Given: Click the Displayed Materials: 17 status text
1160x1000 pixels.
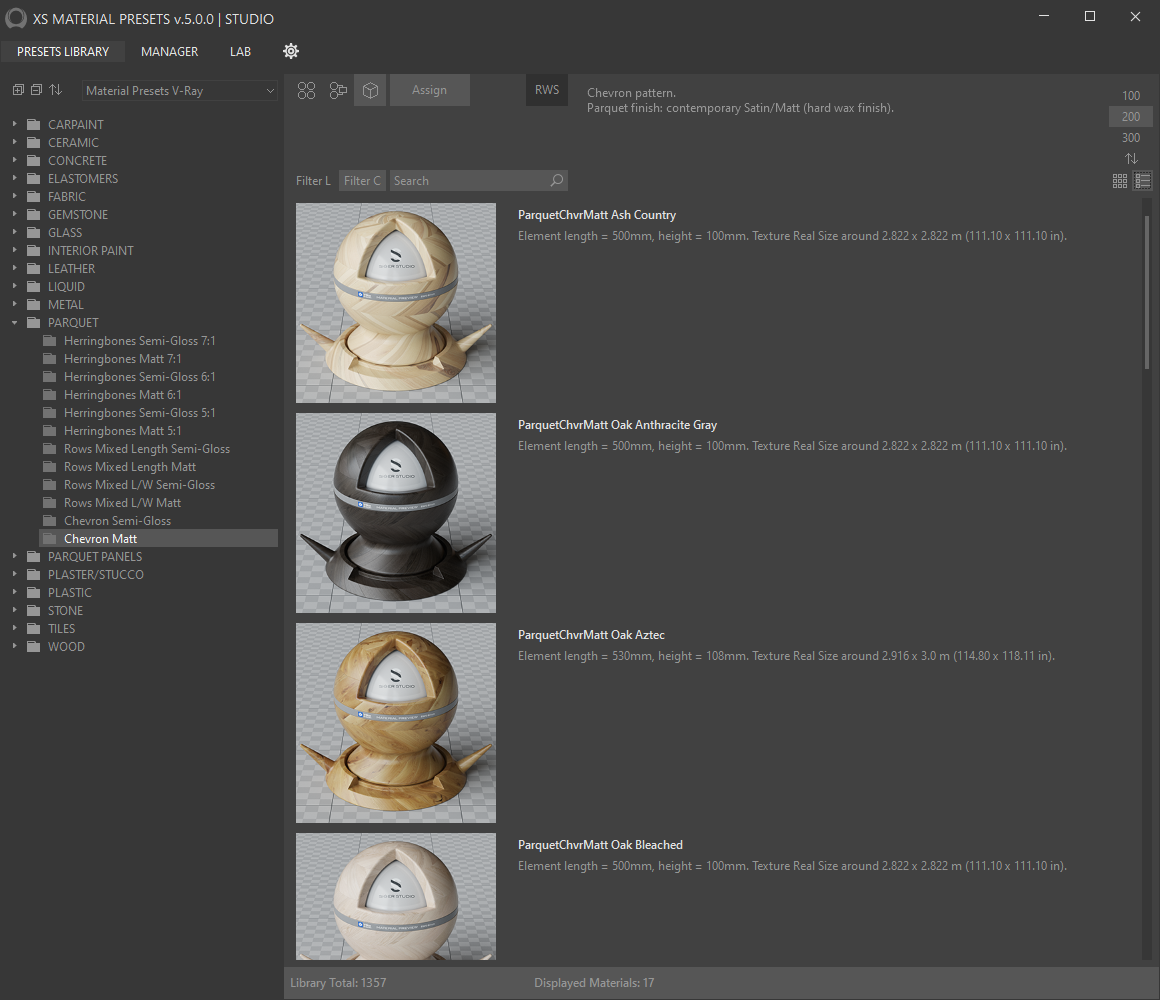Looking at the screenshot, I should (594, 982).
